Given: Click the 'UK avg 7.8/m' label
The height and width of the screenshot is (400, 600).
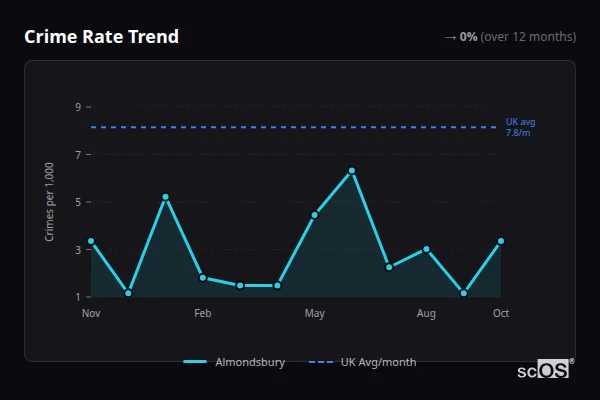Looking at the screenshot, I should 520,127.
